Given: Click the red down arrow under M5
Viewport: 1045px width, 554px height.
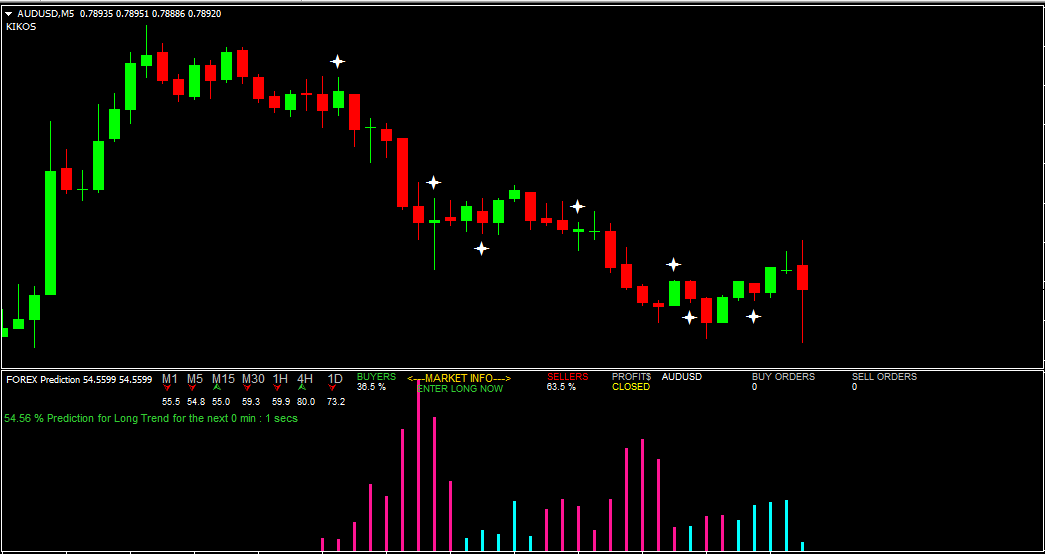Looking at the screenshot, I should click(193, 388).
